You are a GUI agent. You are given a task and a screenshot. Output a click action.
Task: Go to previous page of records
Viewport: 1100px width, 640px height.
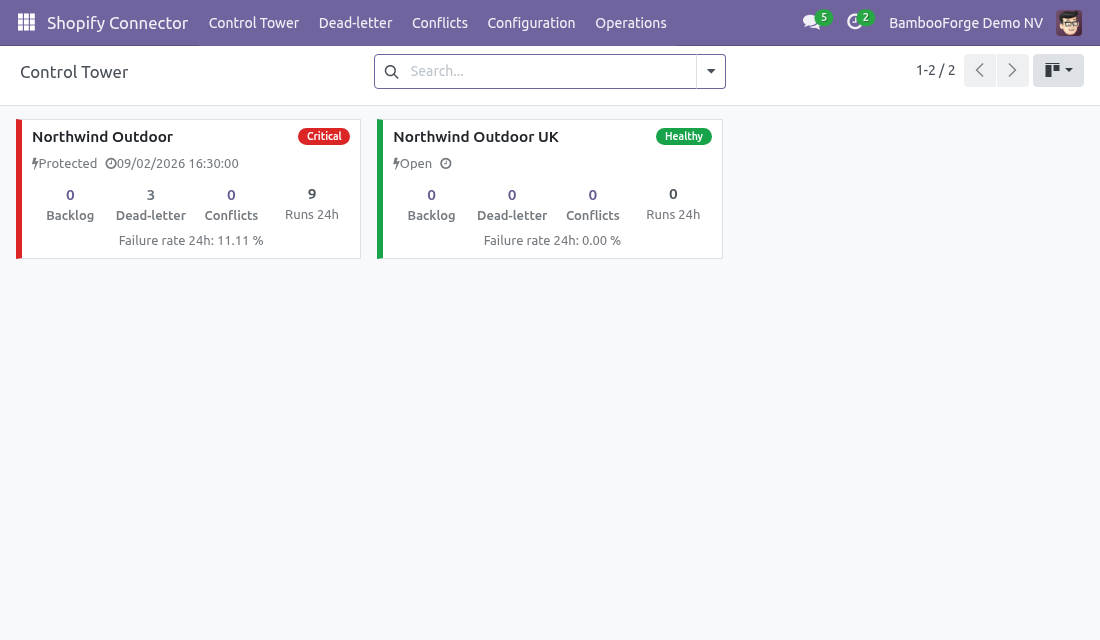(979, 70)
